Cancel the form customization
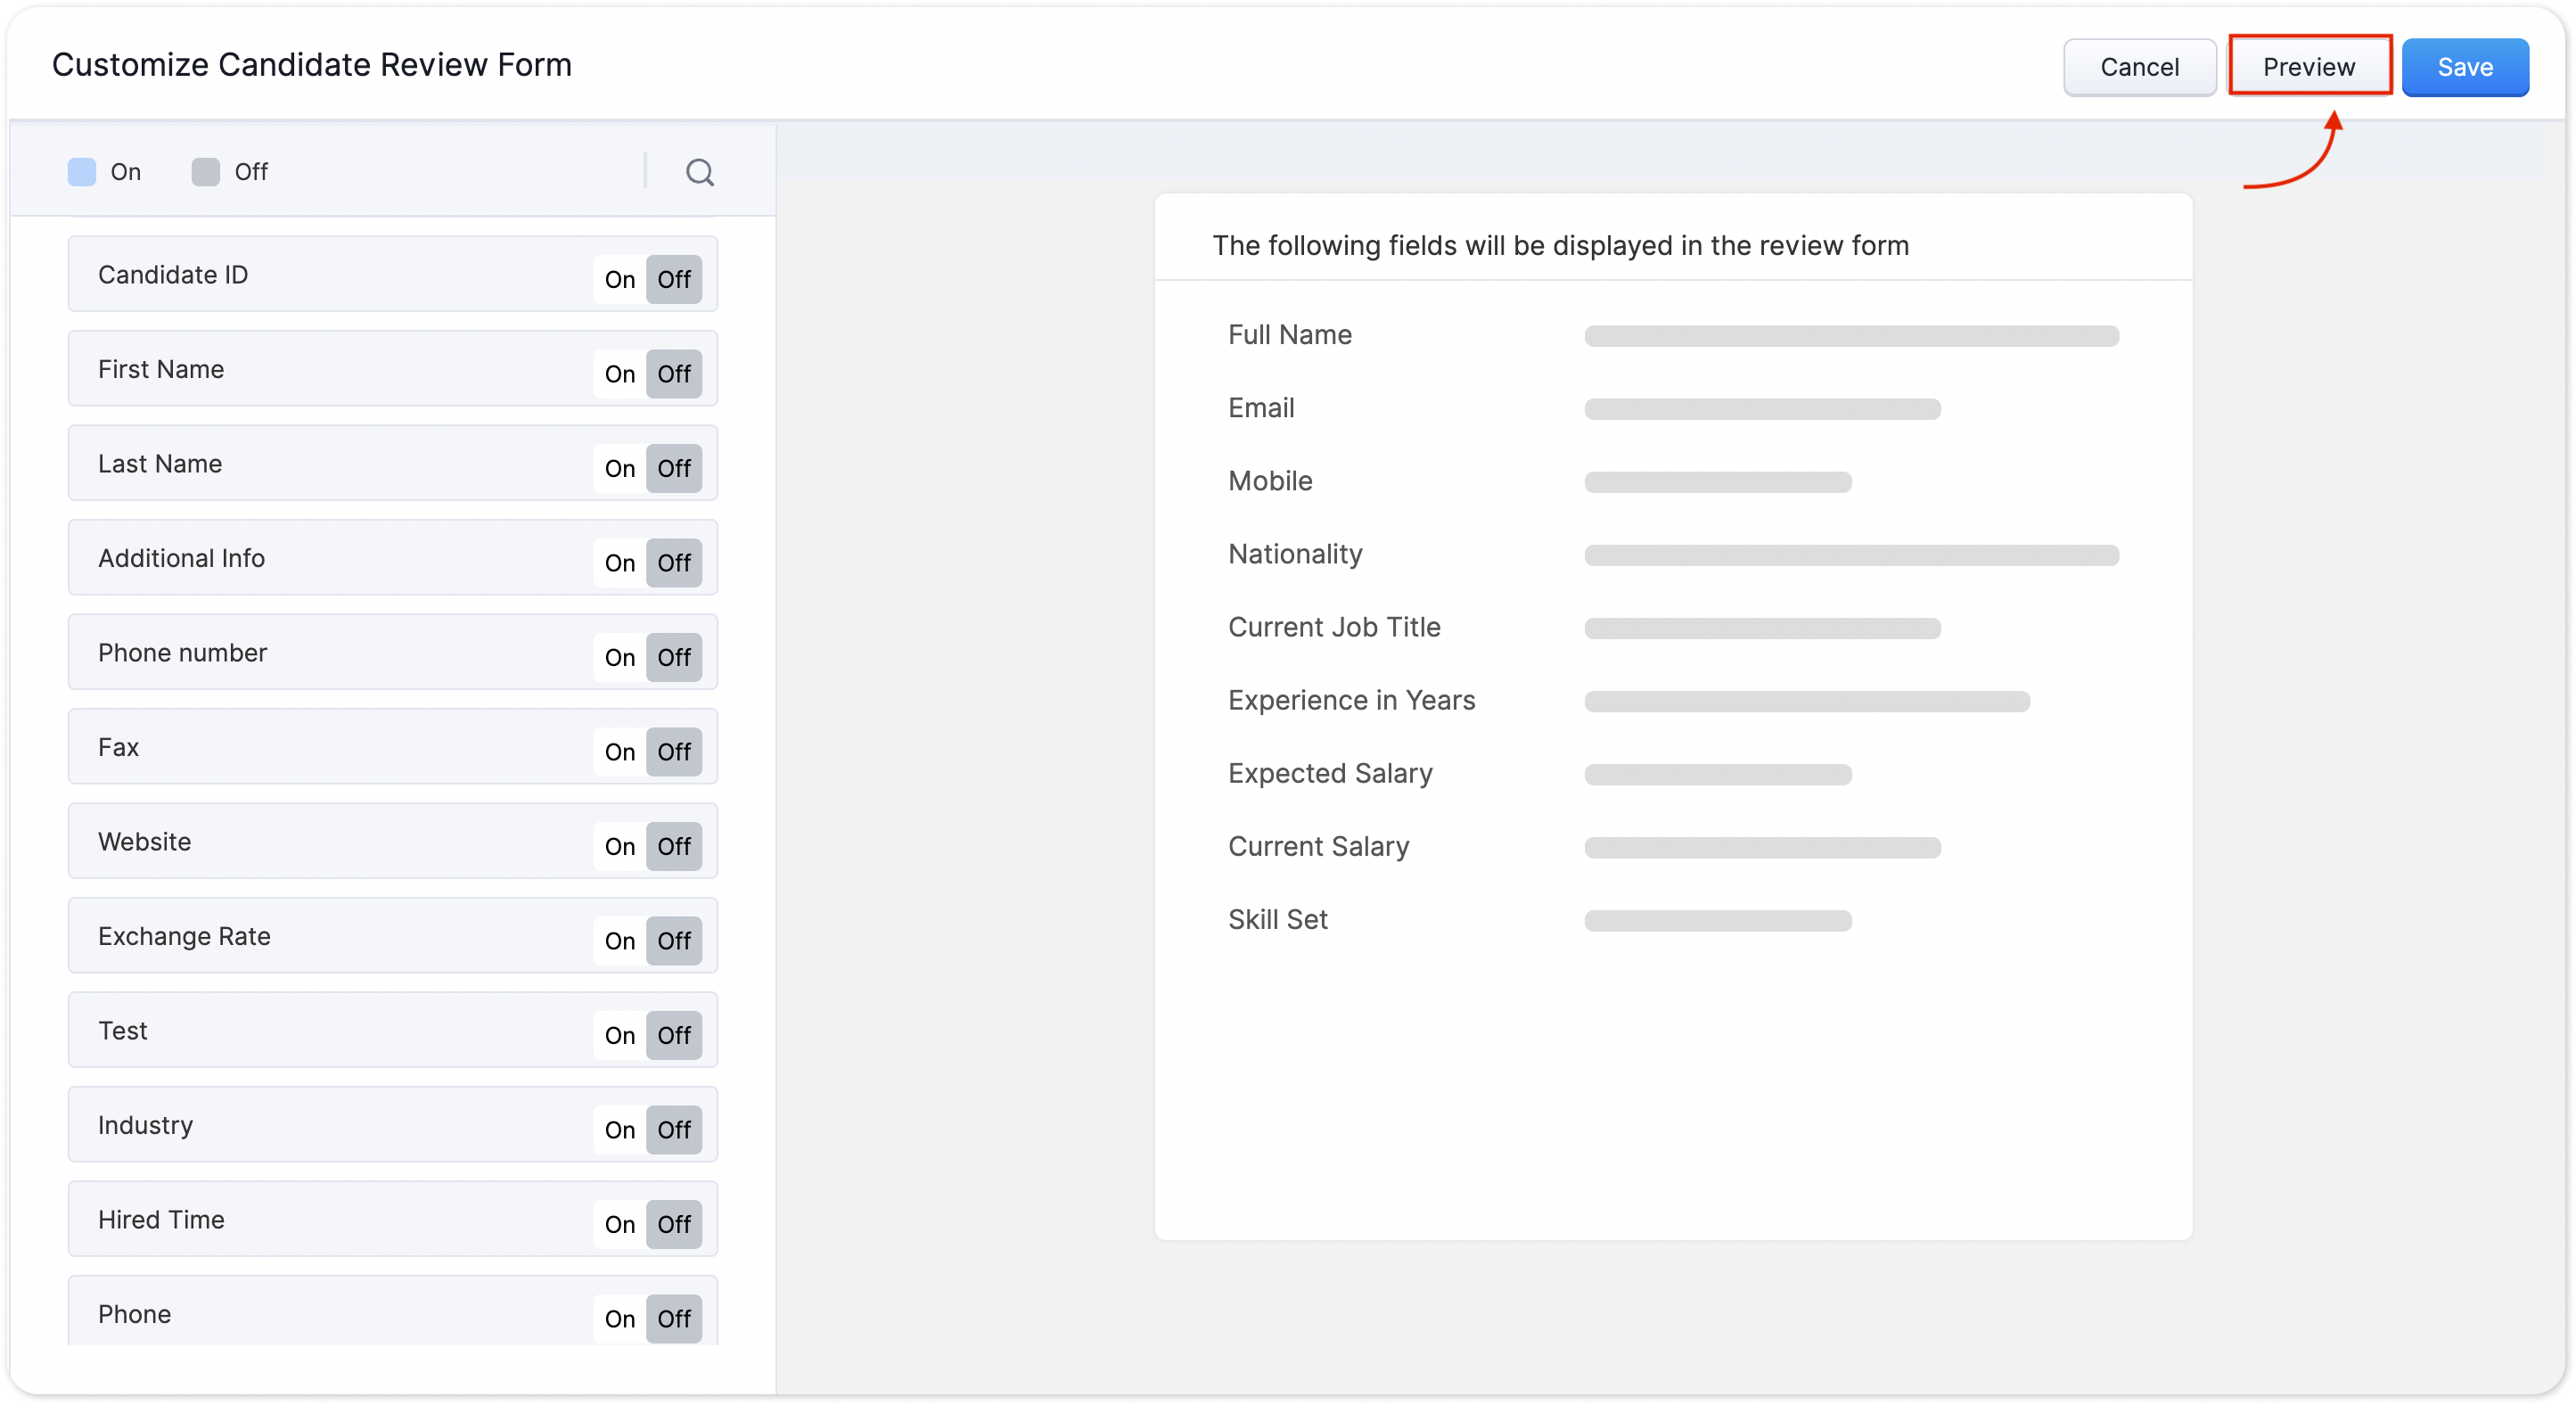Viewport: 2576px width, 1405px height. tap(2139, 67)
